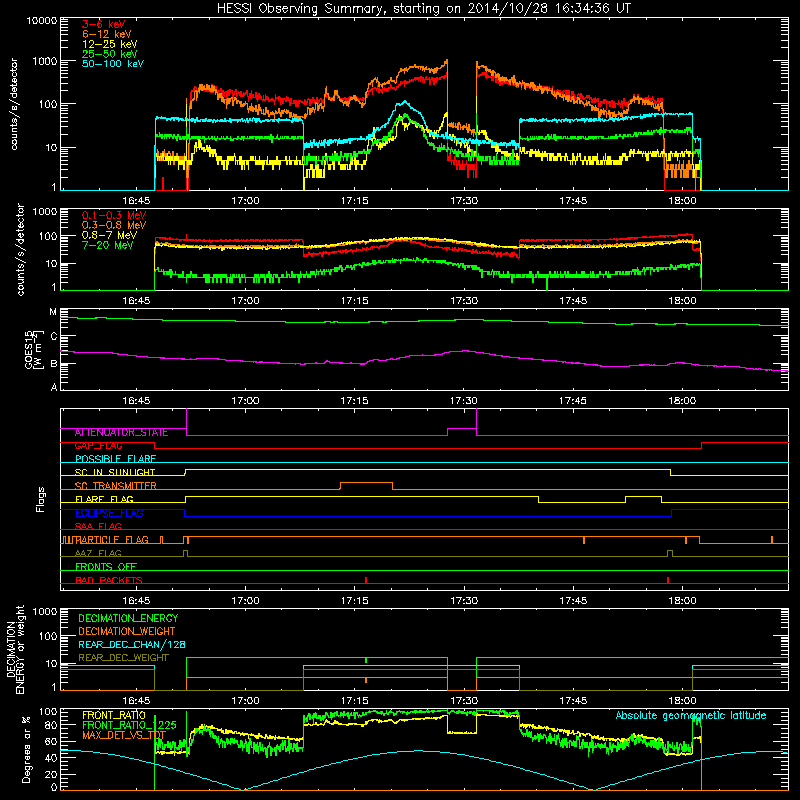Image resolution: width=800 pixels, height=800 pixels.
Task: Click the 0.1-0.3 MeV legend label
Action: pos(114,215)
